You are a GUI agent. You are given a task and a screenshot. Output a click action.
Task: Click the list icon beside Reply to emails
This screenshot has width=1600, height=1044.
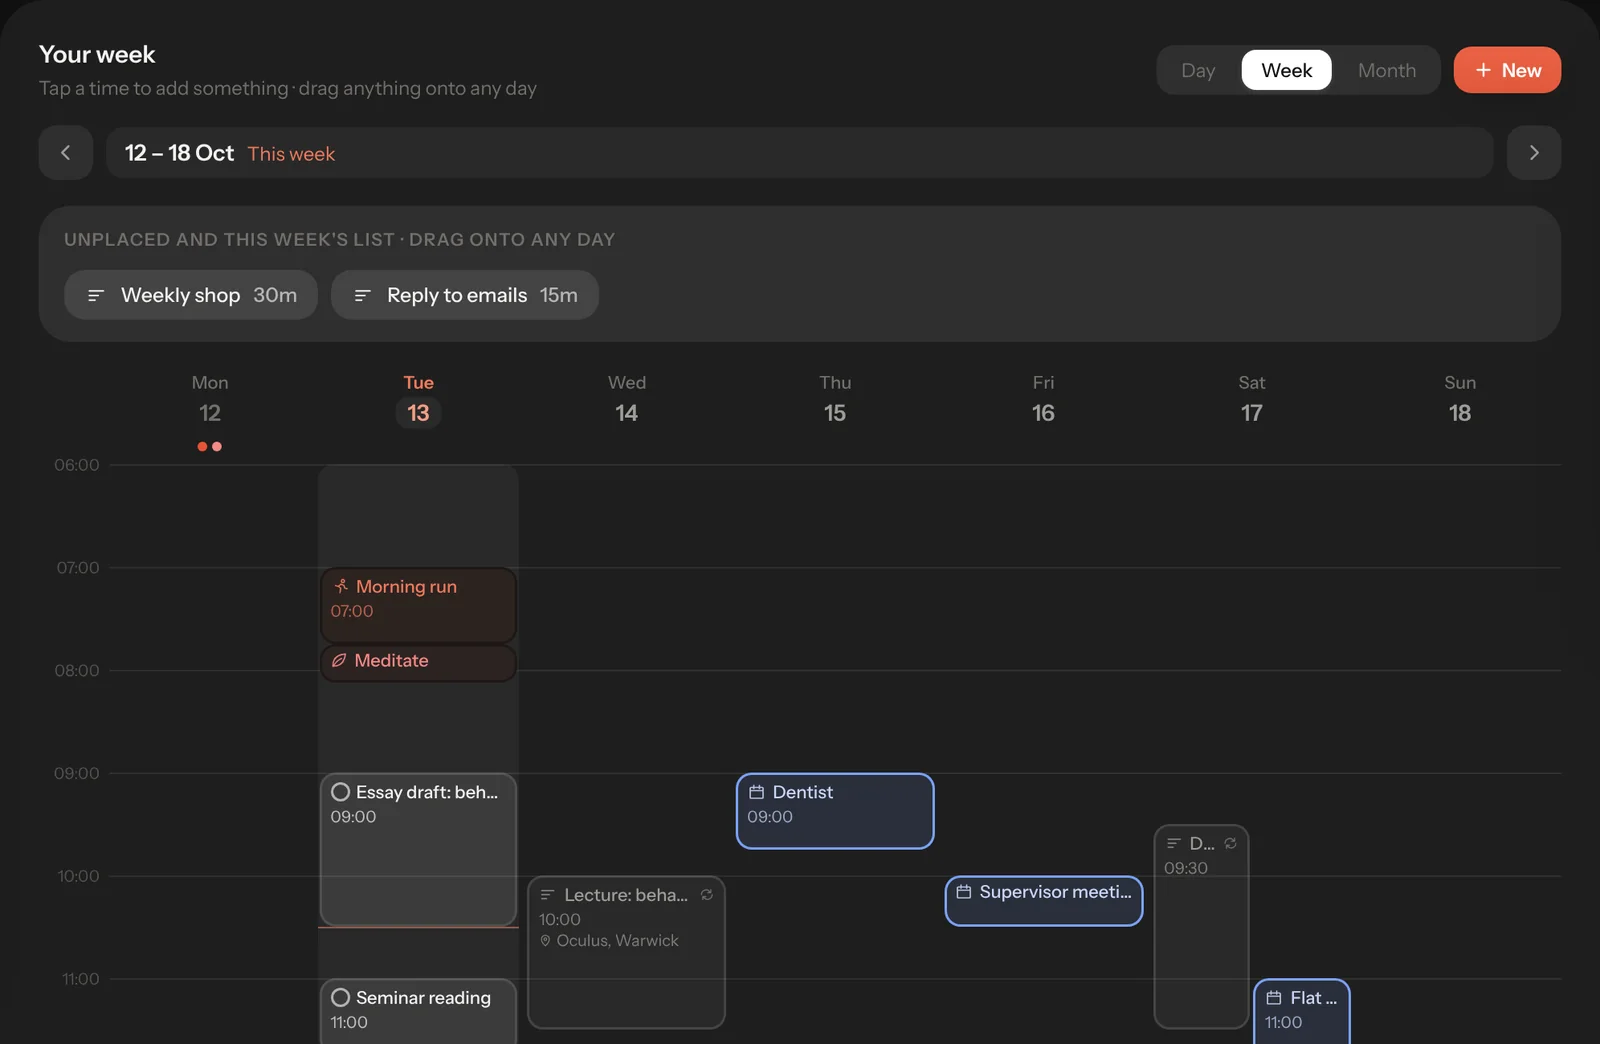point(362,295)
